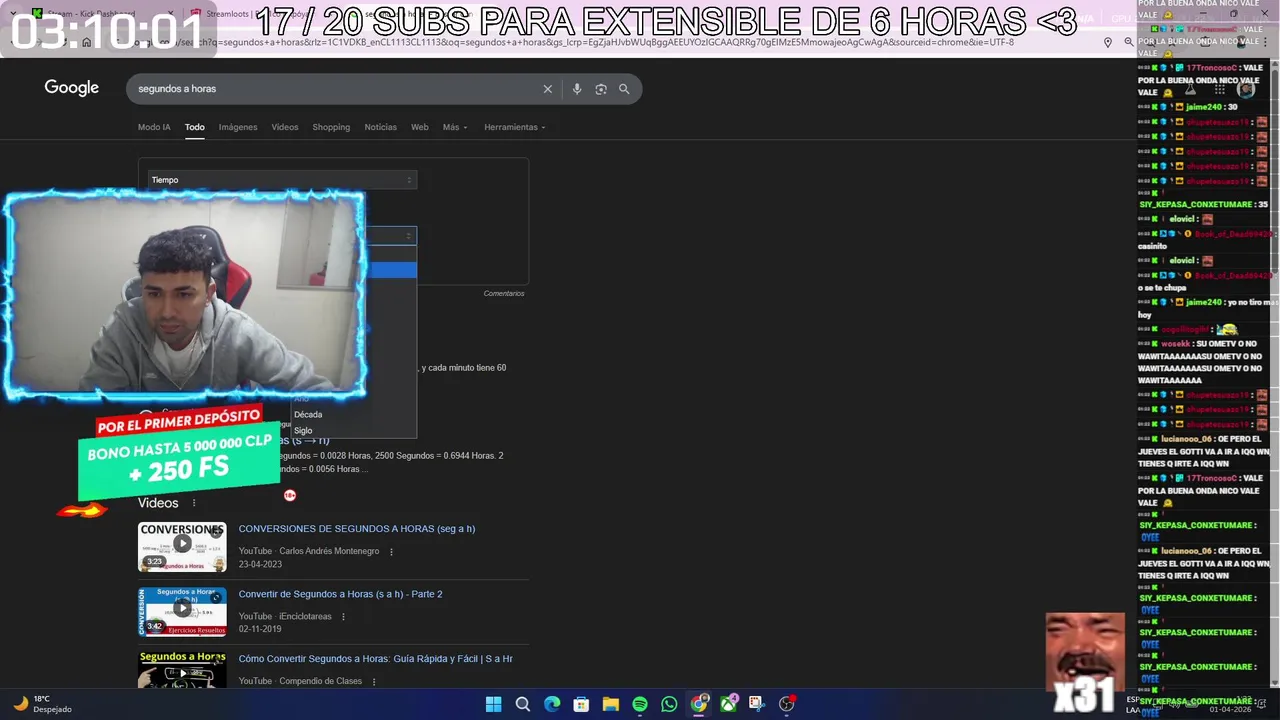Expand the Herramientas tools menu

(x=515, y=127)
